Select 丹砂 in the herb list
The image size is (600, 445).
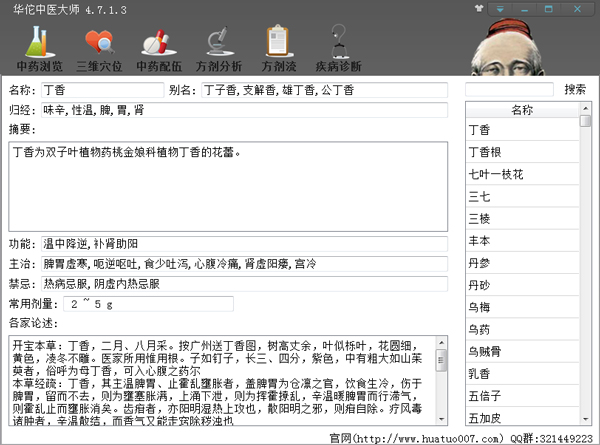tap(522, 285)
